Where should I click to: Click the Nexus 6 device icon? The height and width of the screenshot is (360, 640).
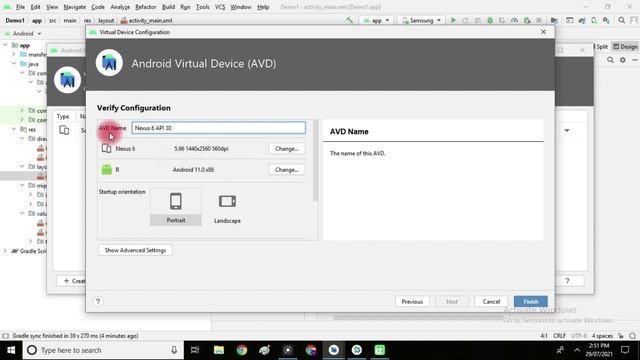(x=106, y=149)
